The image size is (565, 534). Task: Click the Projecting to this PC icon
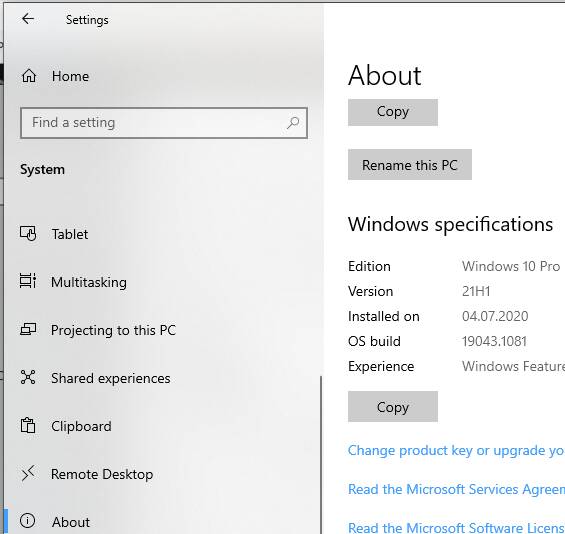pyautogui.click(x=28, y=329)
